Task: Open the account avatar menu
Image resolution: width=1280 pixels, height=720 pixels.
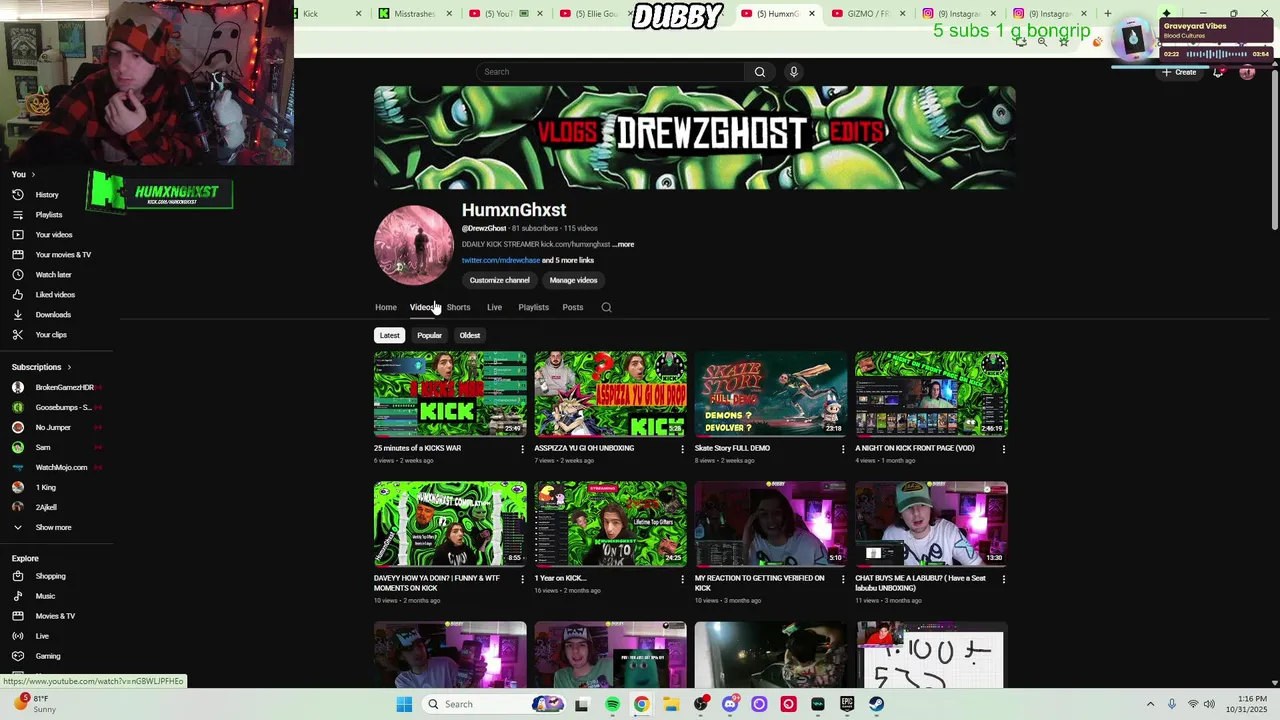Action: pyautogui.click(x=1247, y=72)
